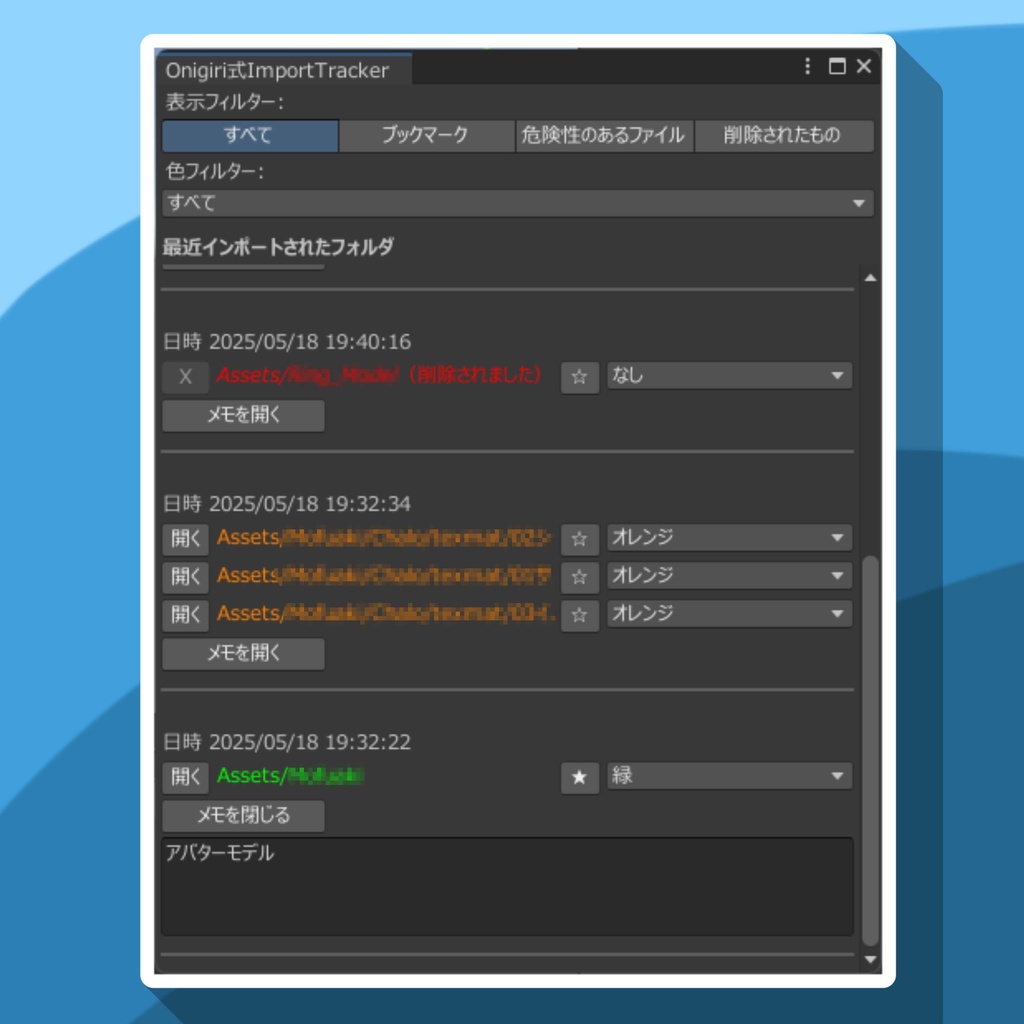
Task: Open the なし color dropdown for the deleted entry
Action: click(728, 377)
